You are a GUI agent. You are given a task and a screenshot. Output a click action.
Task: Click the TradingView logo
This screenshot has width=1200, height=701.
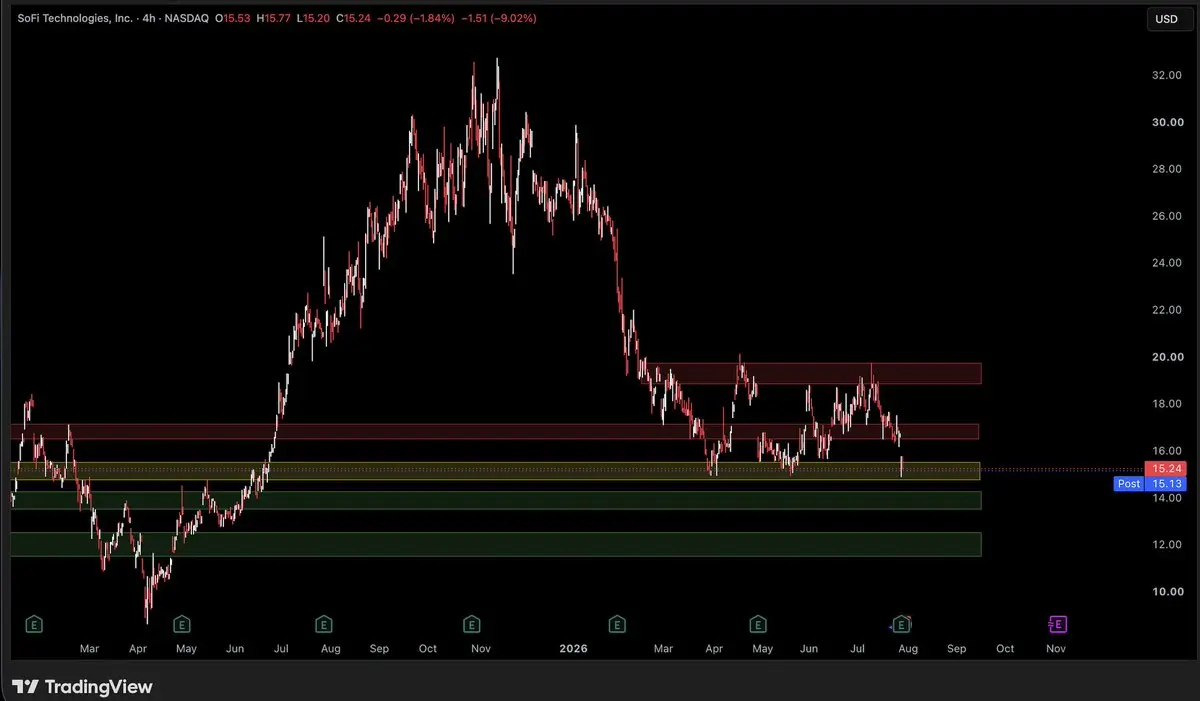[83, 687]
